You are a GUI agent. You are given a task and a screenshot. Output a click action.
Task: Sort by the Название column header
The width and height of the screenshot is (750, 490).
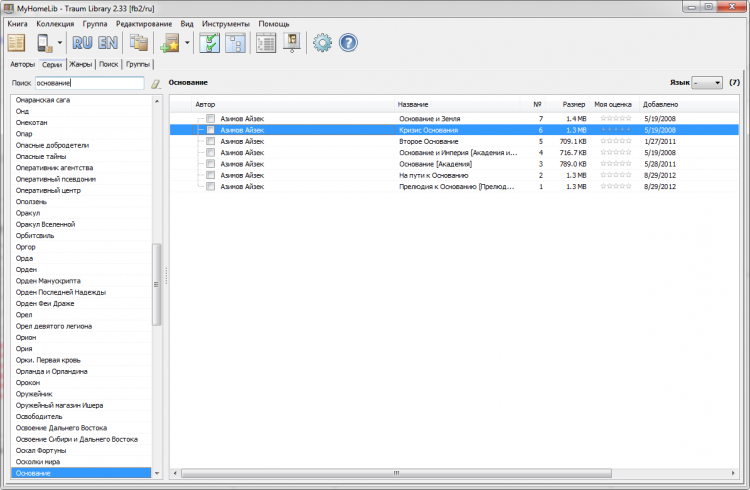coord(457,104)
